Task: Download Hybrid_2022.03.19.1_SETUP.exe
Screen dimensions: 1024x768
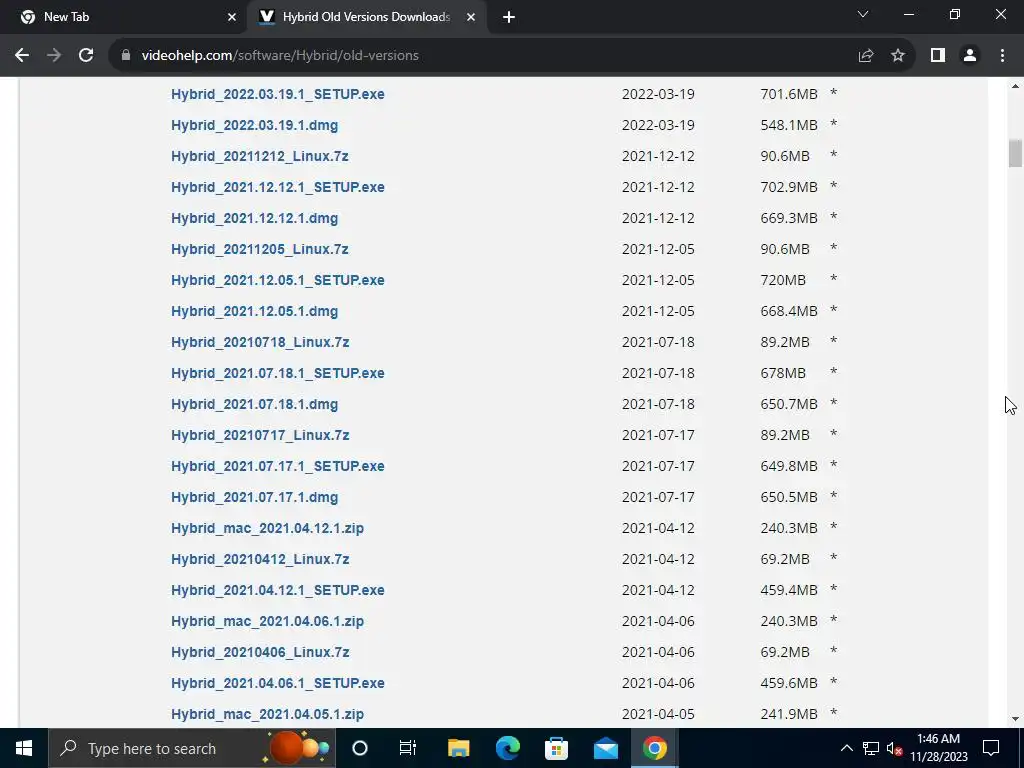Action: tap(278, 94)
